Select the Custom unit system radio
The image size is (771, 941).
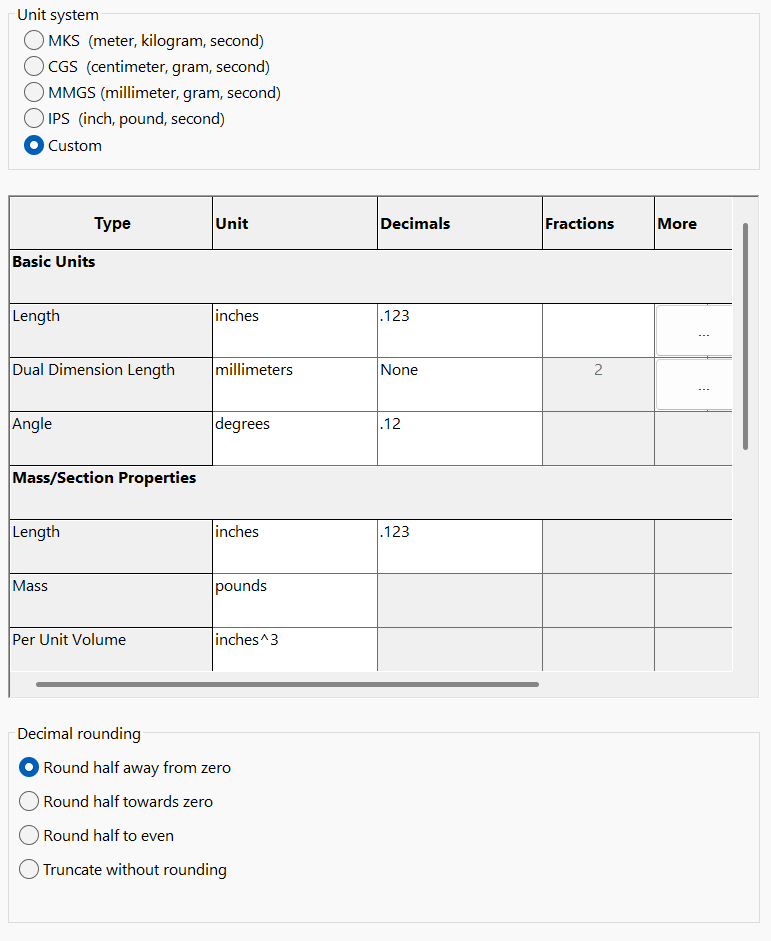[x=33, y=146]
